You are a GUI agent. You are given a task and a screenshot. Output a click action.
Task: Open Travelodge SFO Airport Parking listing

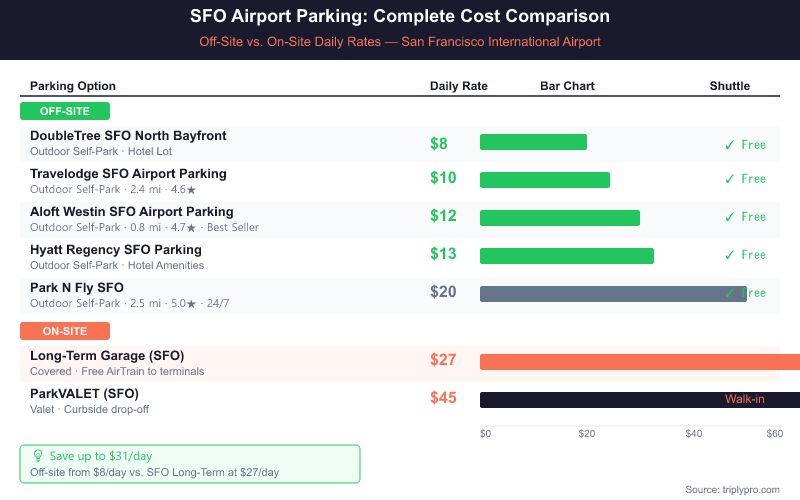coord(128,174)
